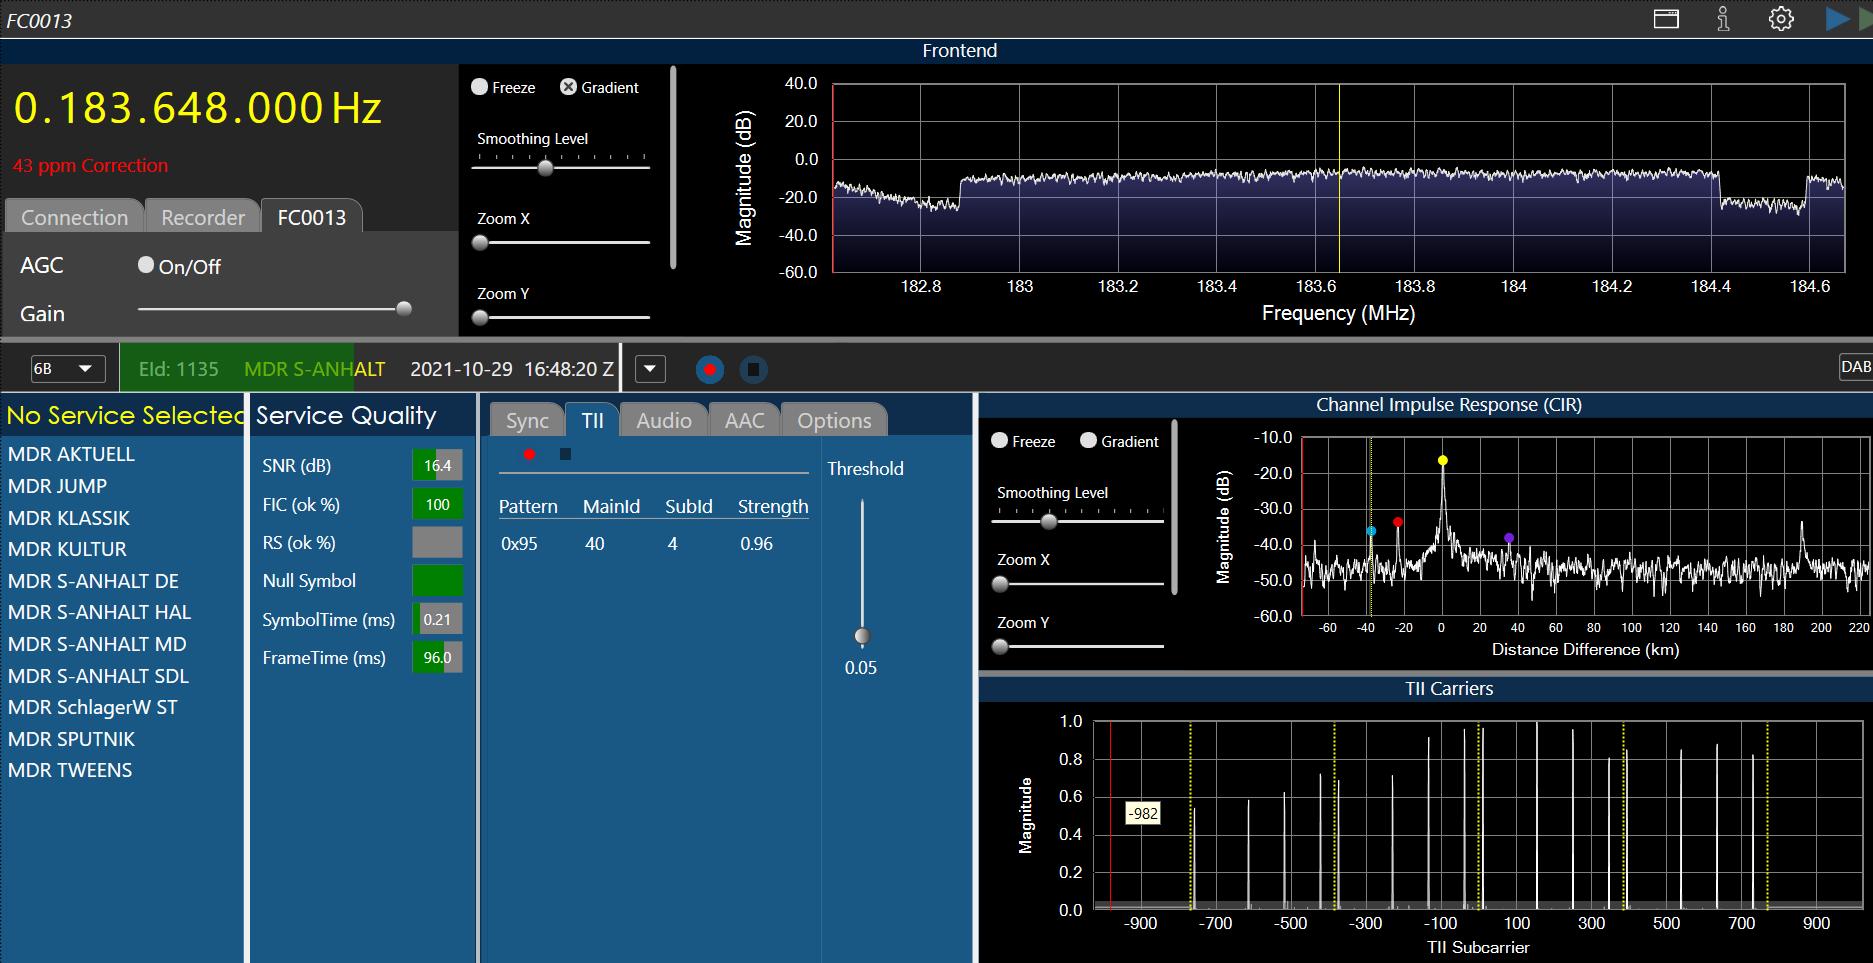Select service MDR KLASSIK
Image resolution: width=1873 pixels, height=963 pixels.
tap(69, 518)
